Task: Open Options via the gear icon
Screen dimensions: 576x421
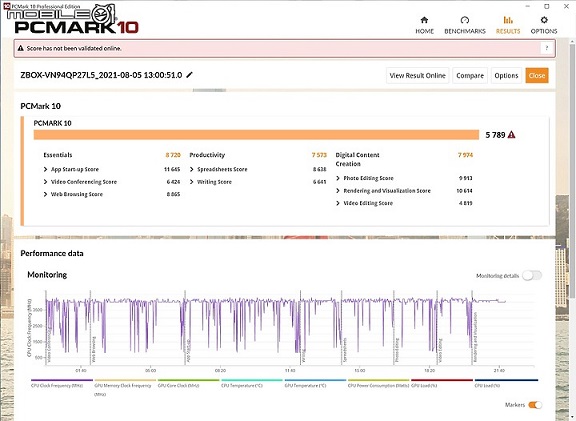Action: click(544, 20)
